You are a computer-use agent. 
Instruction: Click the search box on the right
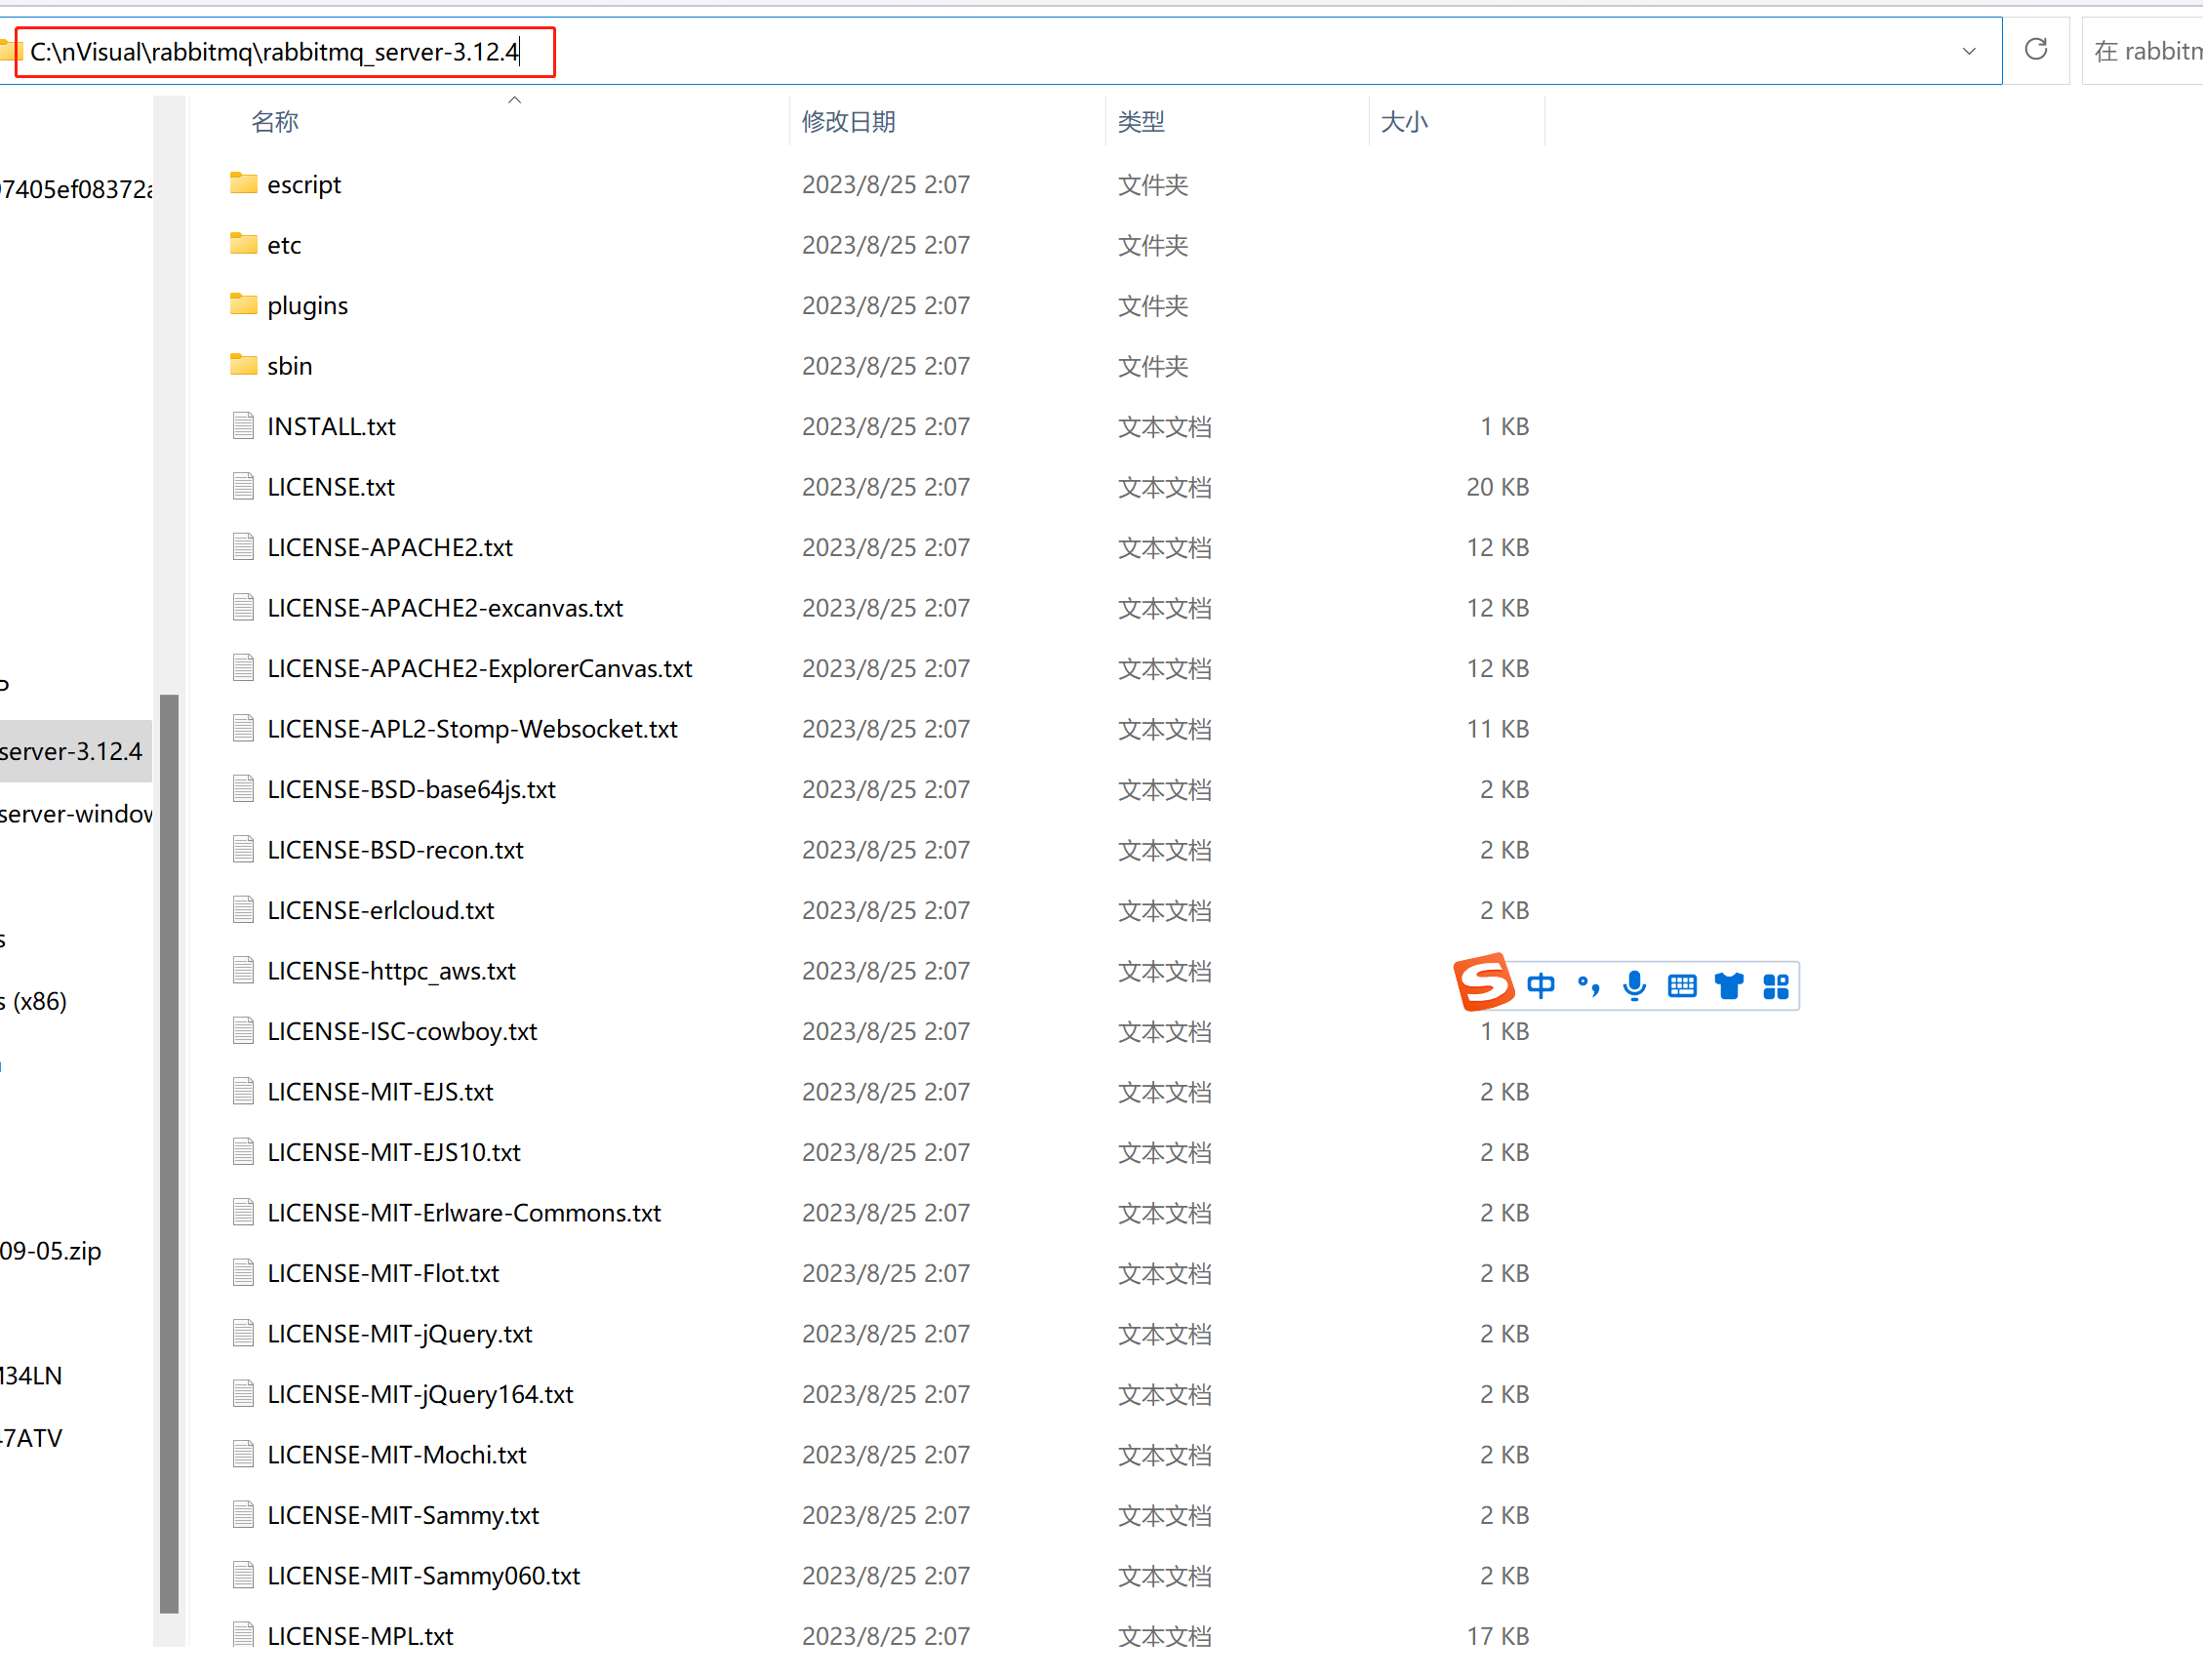coord(2145,51)
